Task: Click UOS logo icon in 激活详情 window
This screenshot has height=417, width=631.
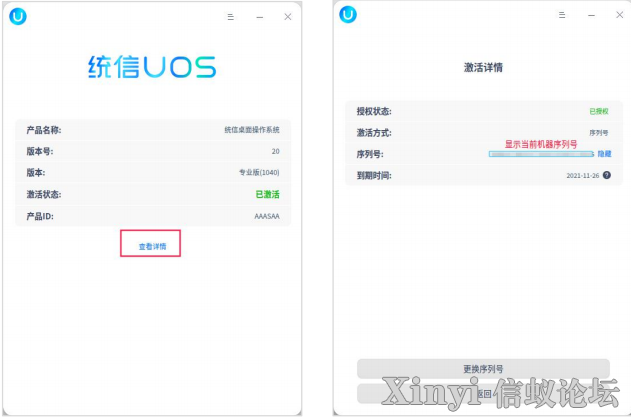Action: click(348, 14)
